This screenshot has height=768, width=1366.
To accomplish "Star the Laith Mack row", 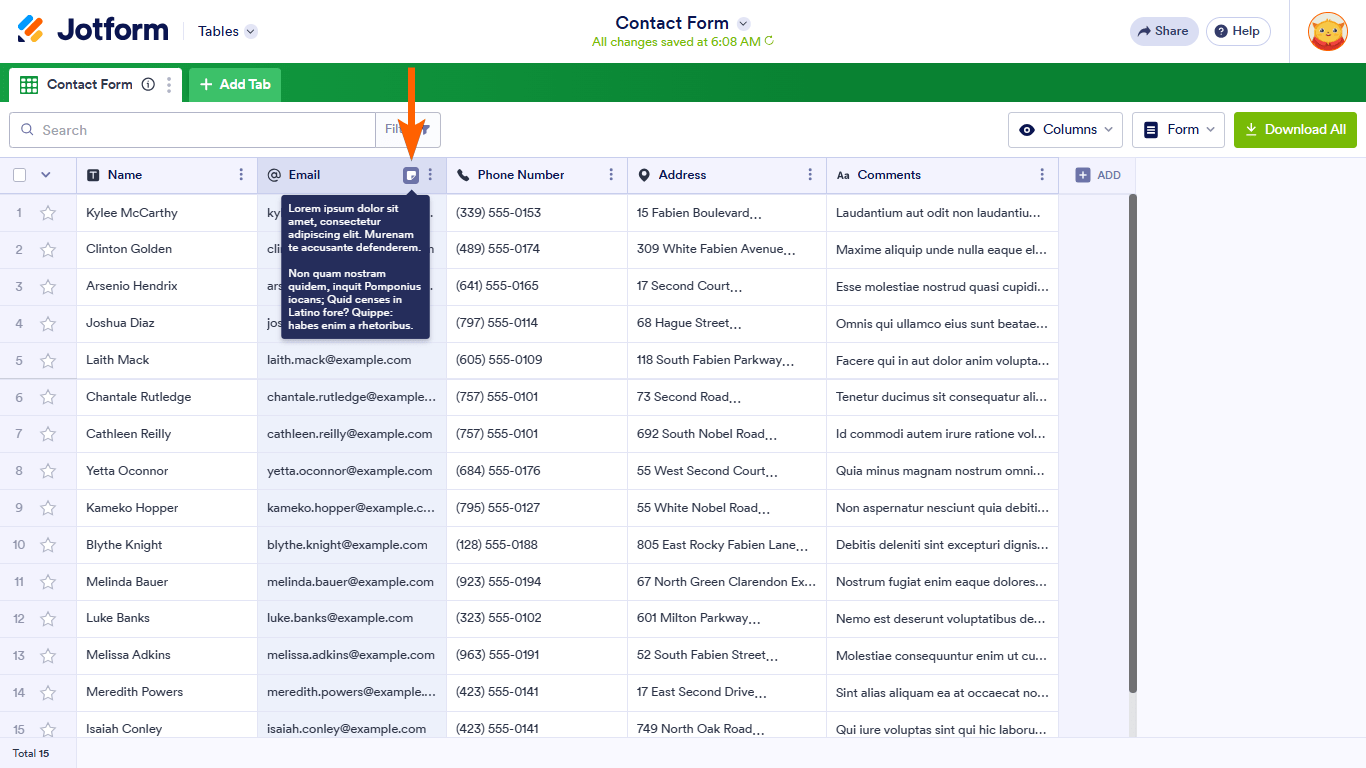I will (48, 361).
